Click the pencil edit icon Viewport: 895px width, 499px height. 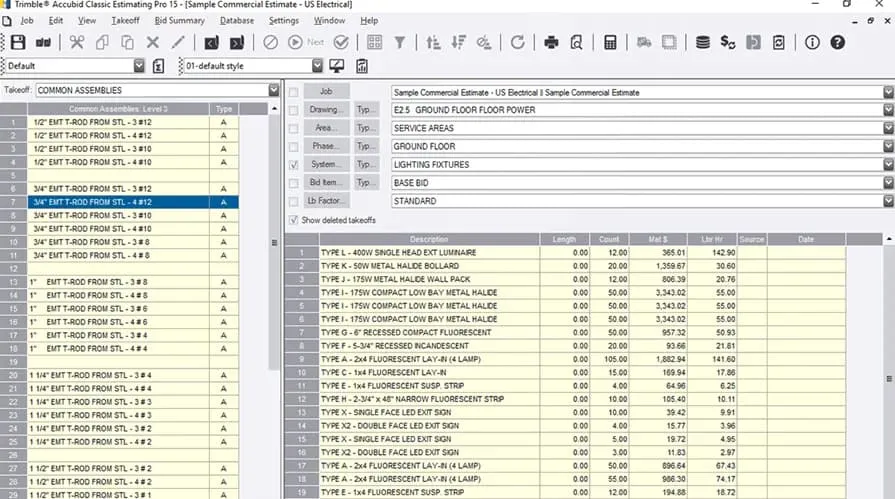point(178,42)
